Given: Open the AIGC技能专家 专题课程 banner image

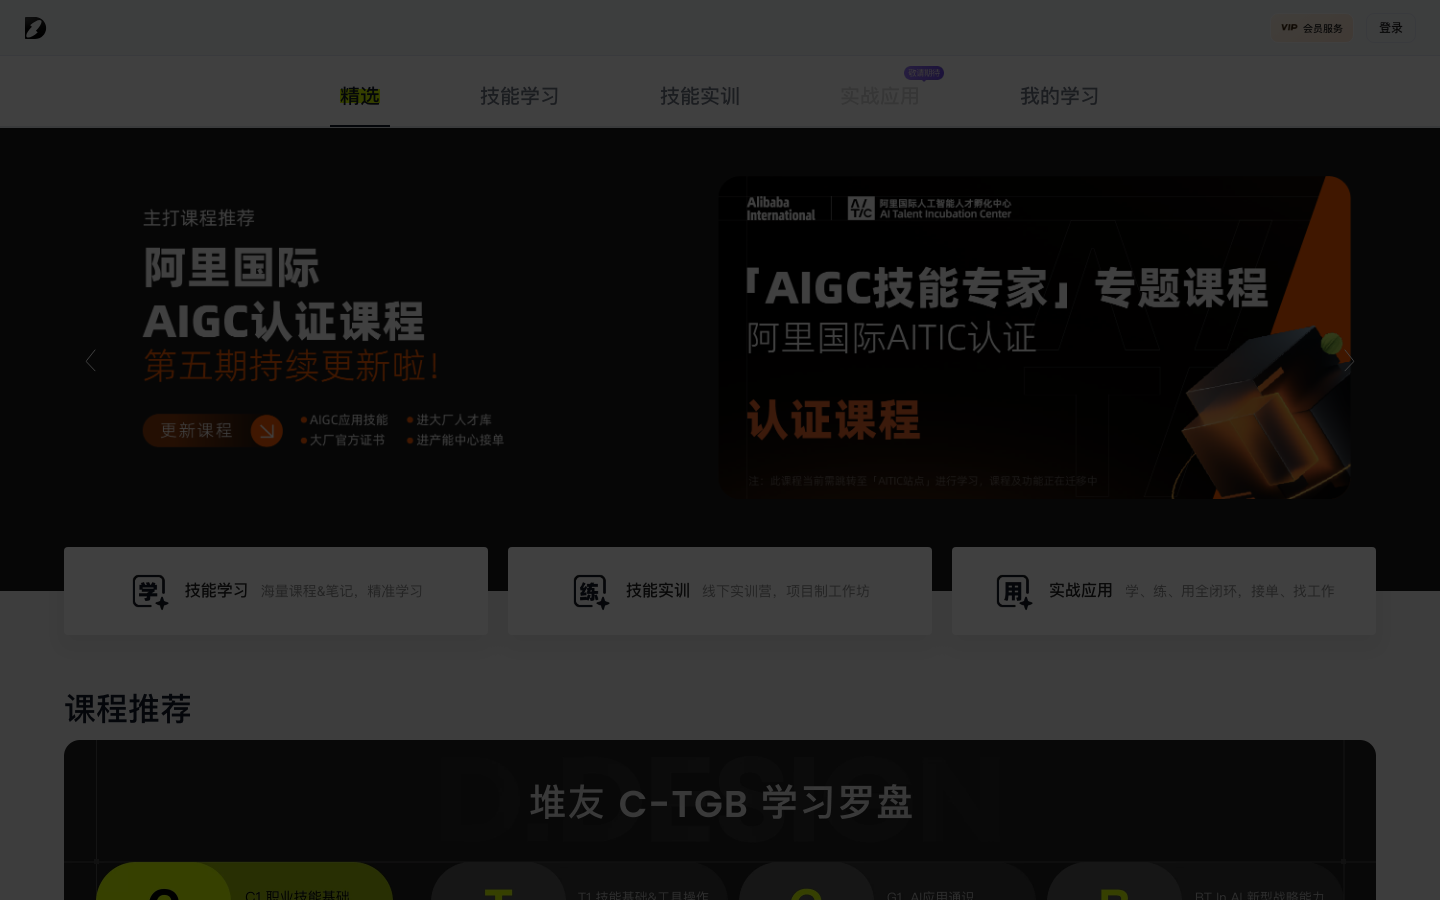Looking at the screenshot, I should 1034,337.
